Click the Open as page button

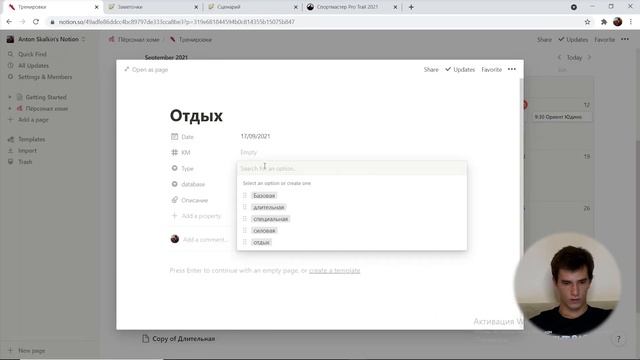[x=146, y=70]
